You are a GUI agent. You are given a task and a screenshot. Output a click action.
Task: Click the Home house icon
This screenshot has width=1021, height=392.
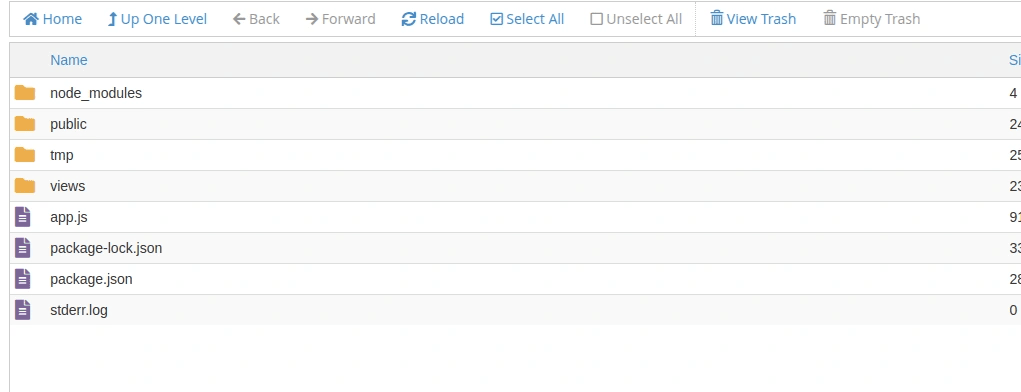pos(31,19)
